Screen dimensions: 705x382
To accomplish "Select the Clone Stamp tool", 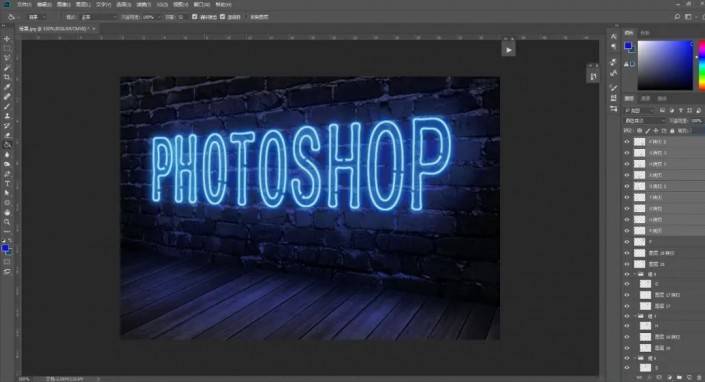I will [7, 116].
